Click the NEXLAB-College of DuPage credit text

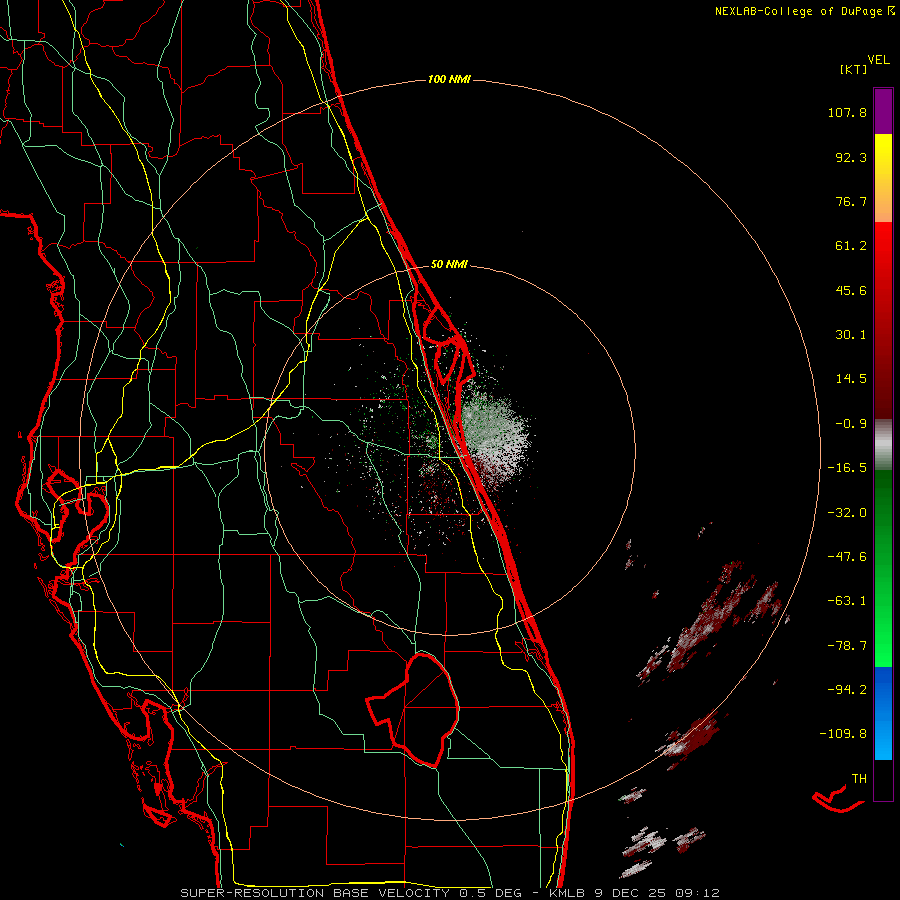[x=799, y=11]
